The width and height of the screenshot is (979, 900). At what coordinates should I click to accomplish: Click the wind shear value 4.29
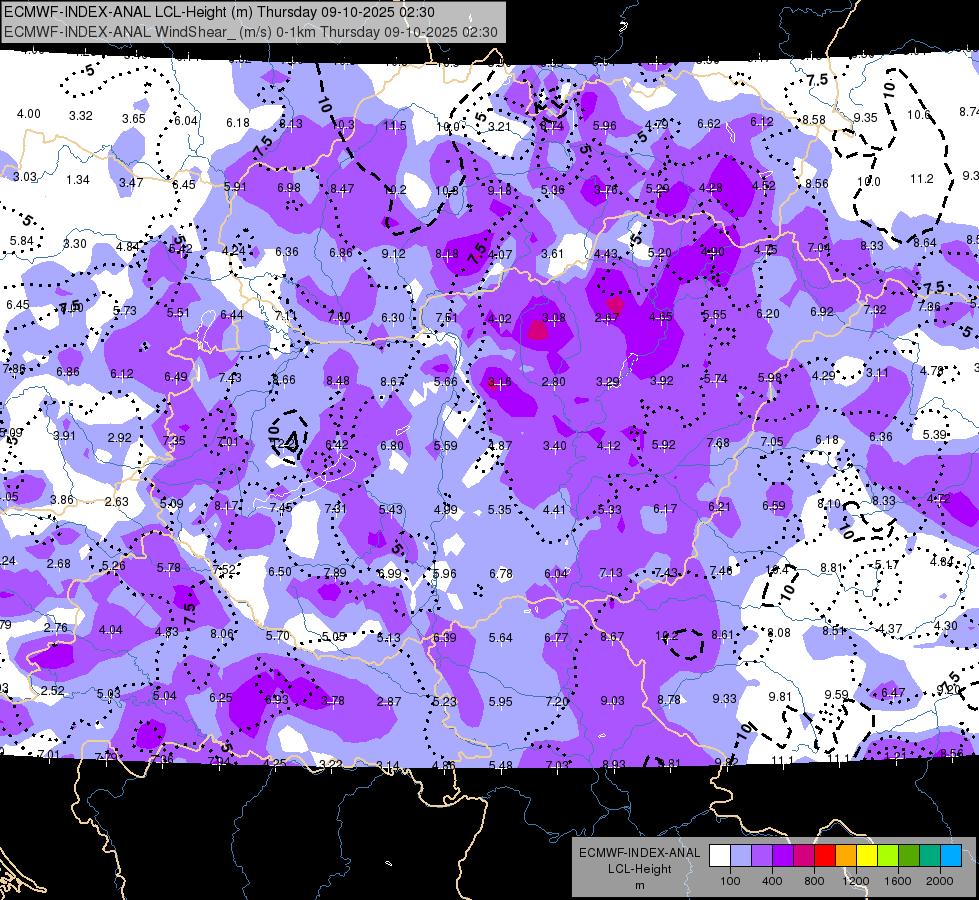(x=824, y=375)
